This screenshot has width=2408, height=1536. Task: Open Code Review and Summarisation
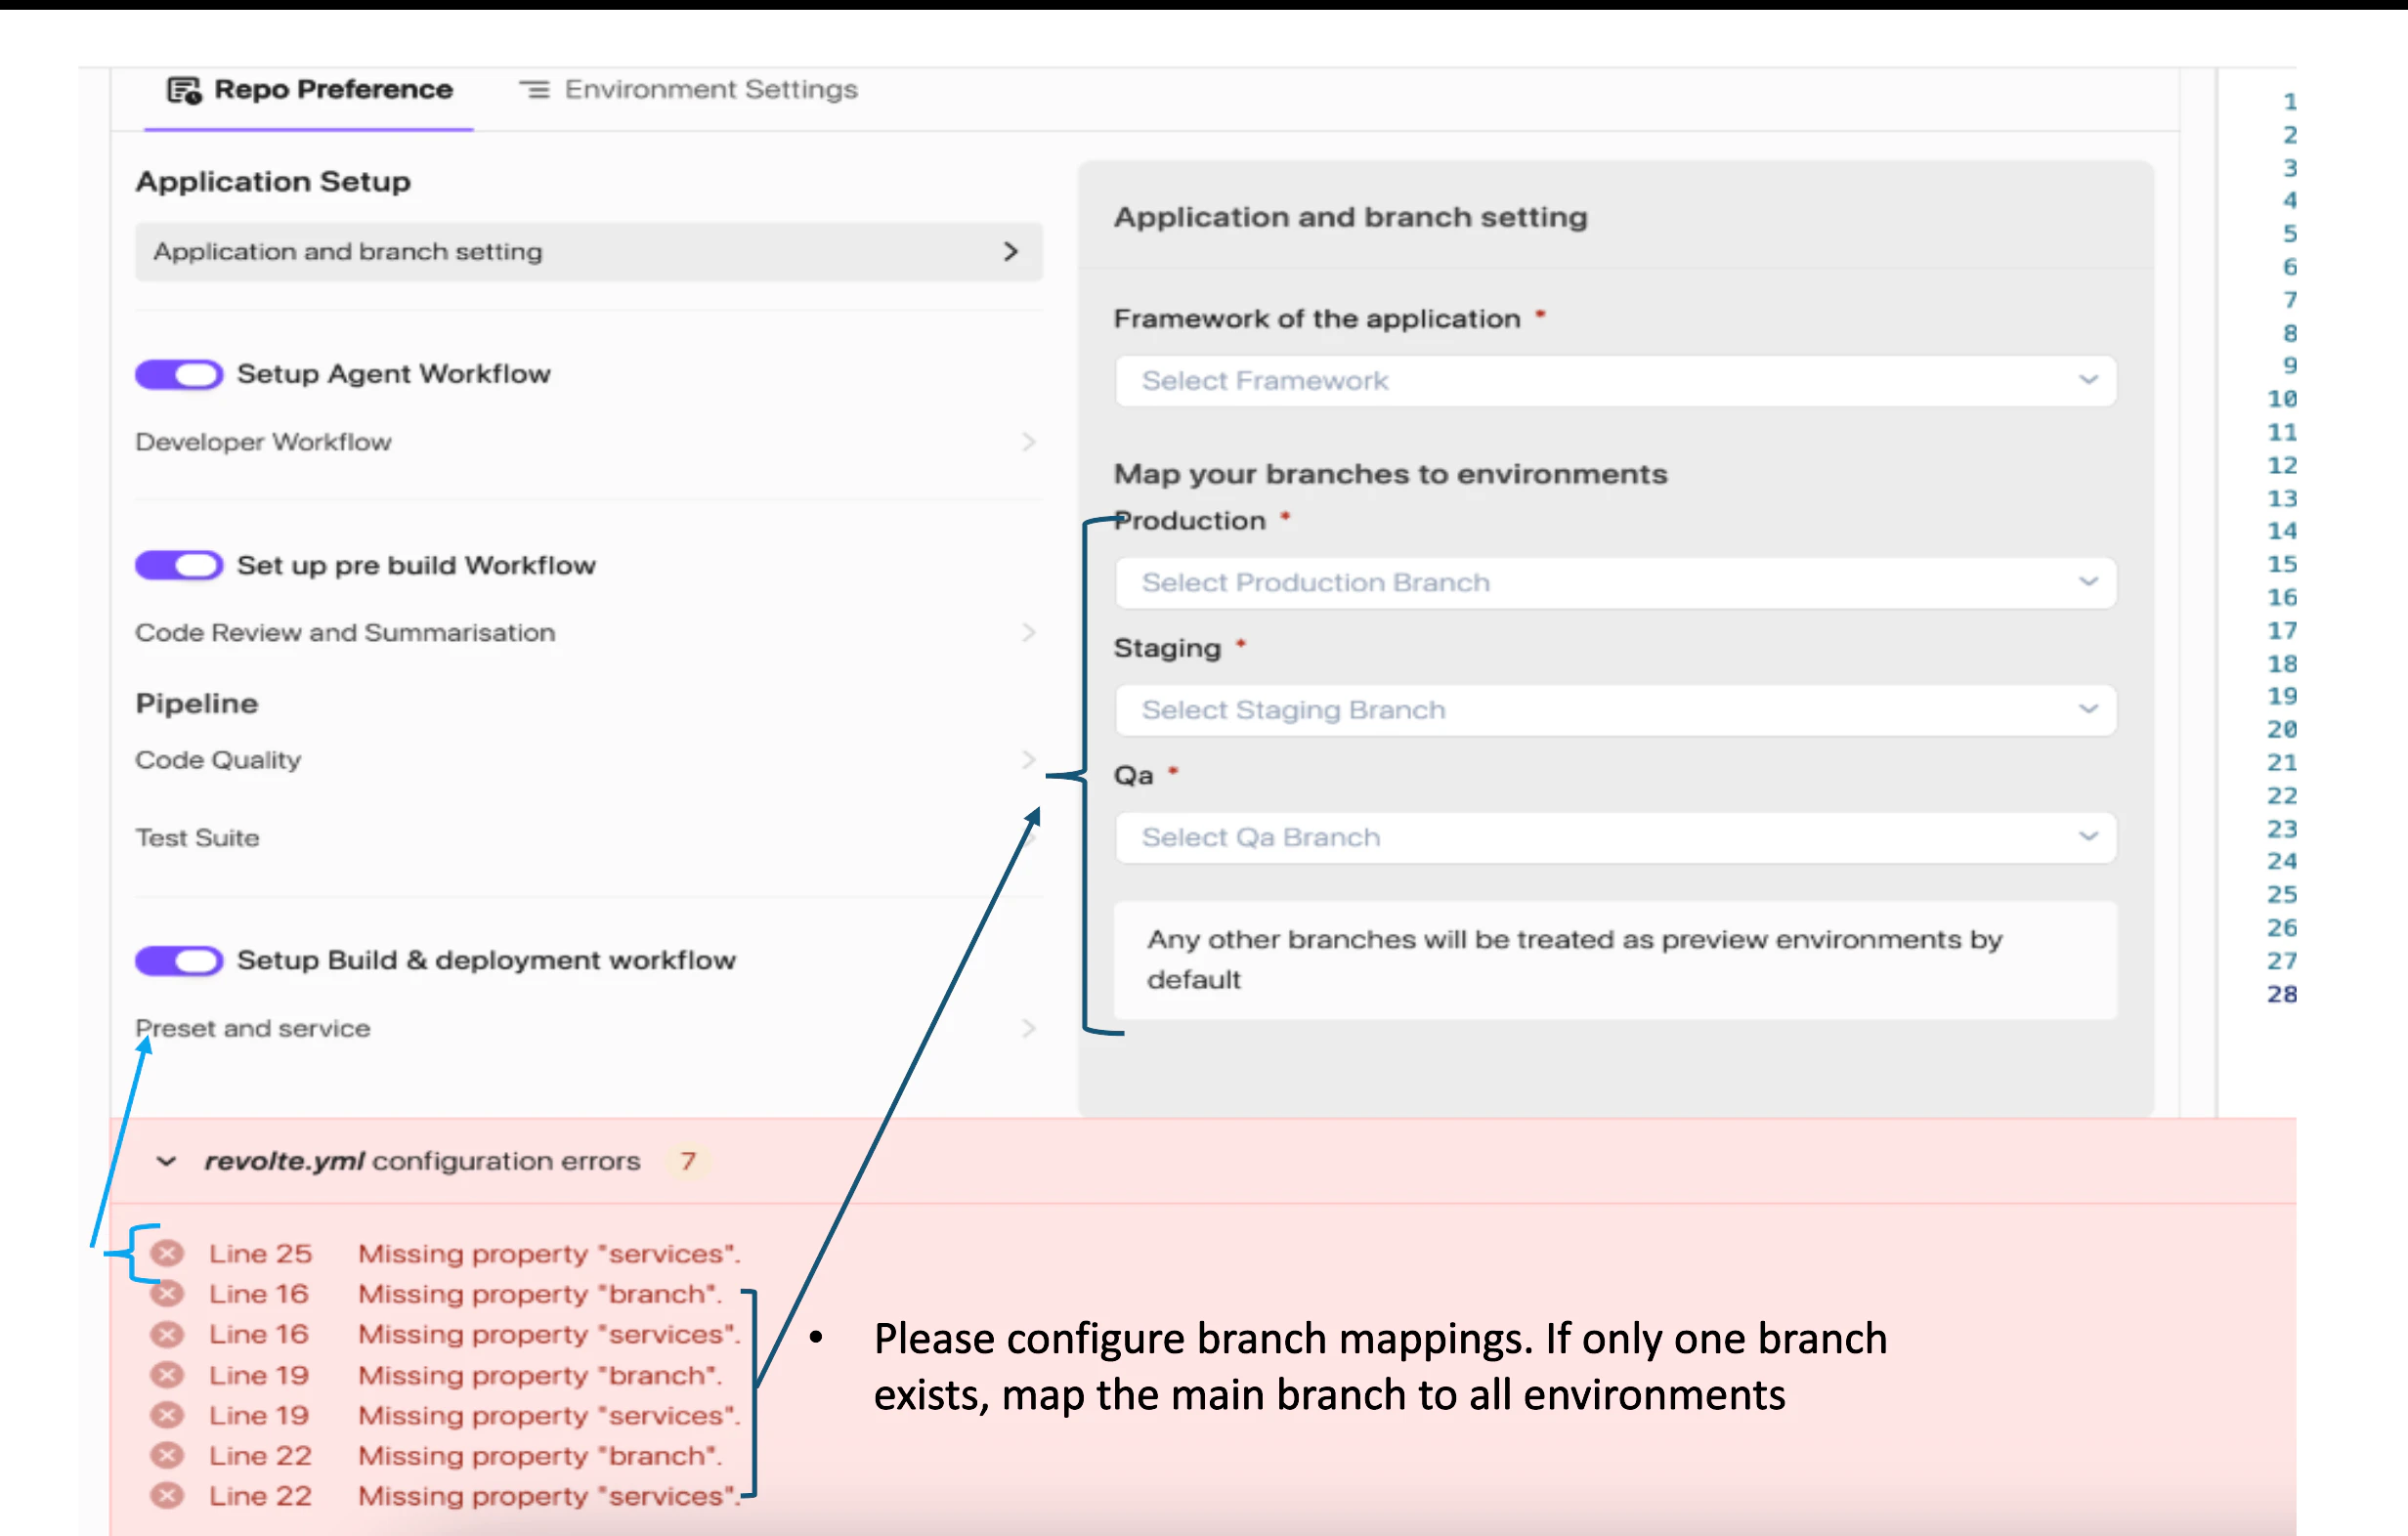[x=588, y=632]
